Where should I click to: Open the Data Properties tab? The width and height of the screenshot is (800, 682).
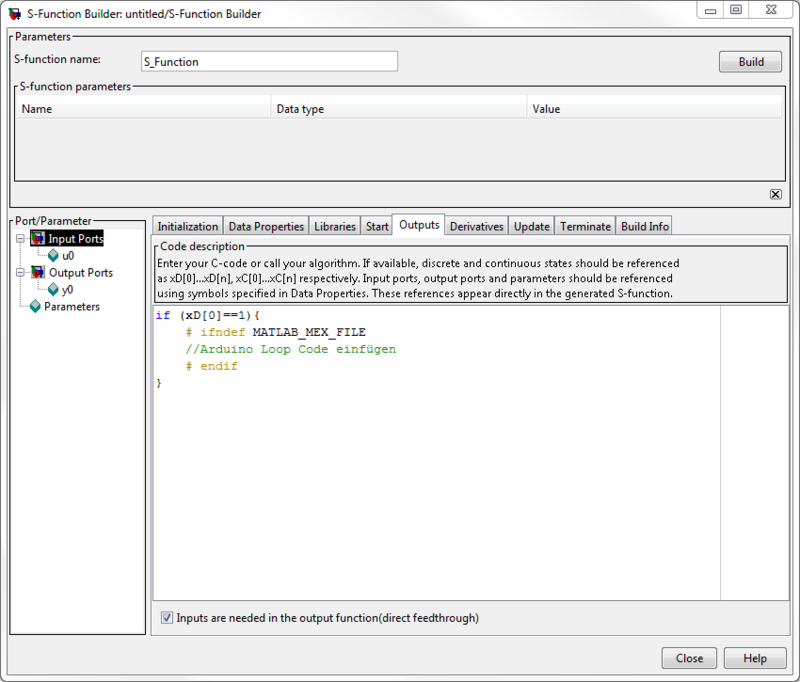pyautogui.click(x=265, y=226)
